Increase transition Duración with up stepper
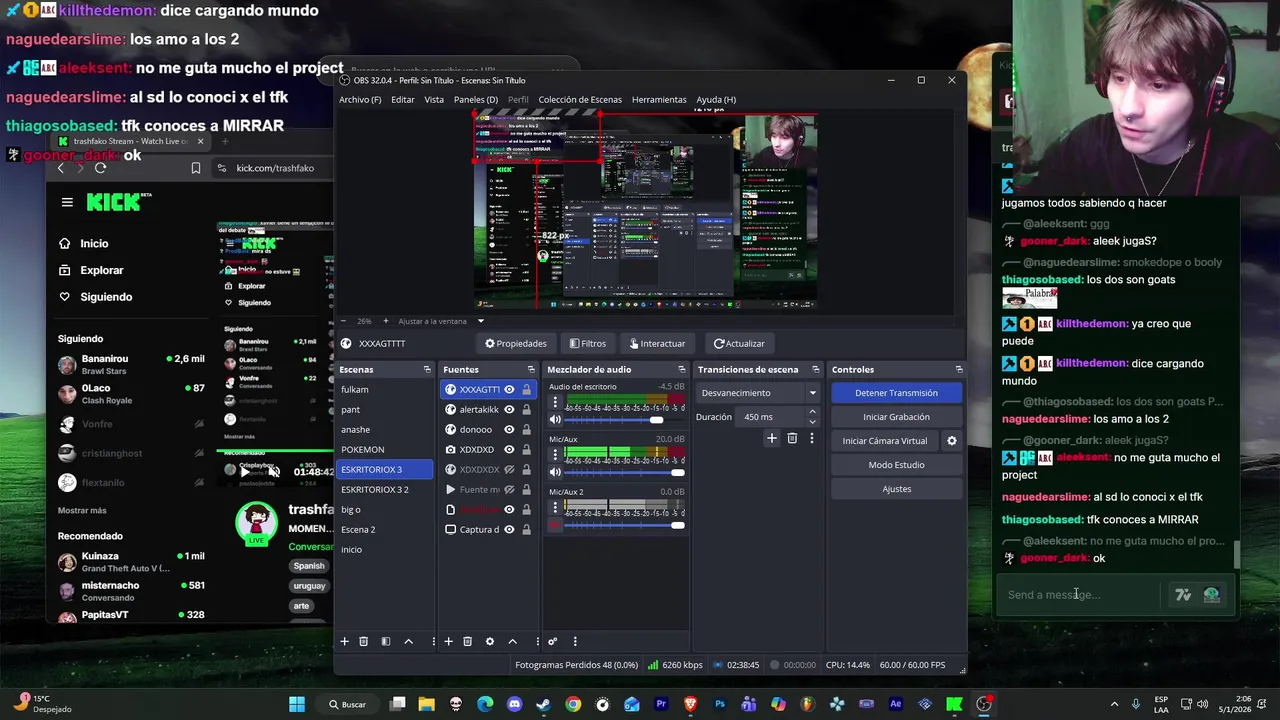The height and width of the screenshot is (720, 1280). [812, 412]
